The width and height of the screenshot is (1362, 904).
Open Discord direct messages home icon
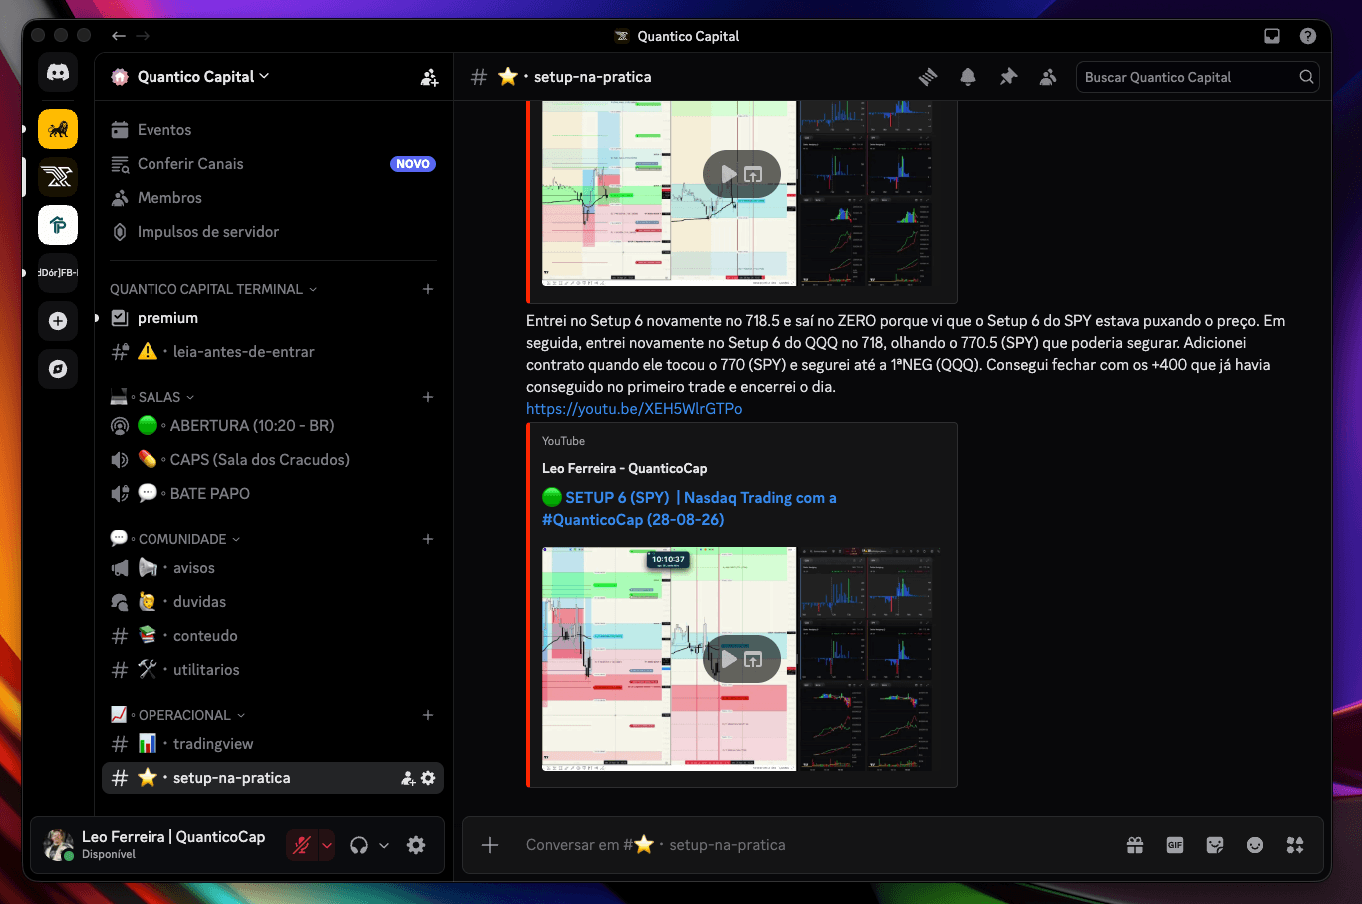(x=58, y=73)
